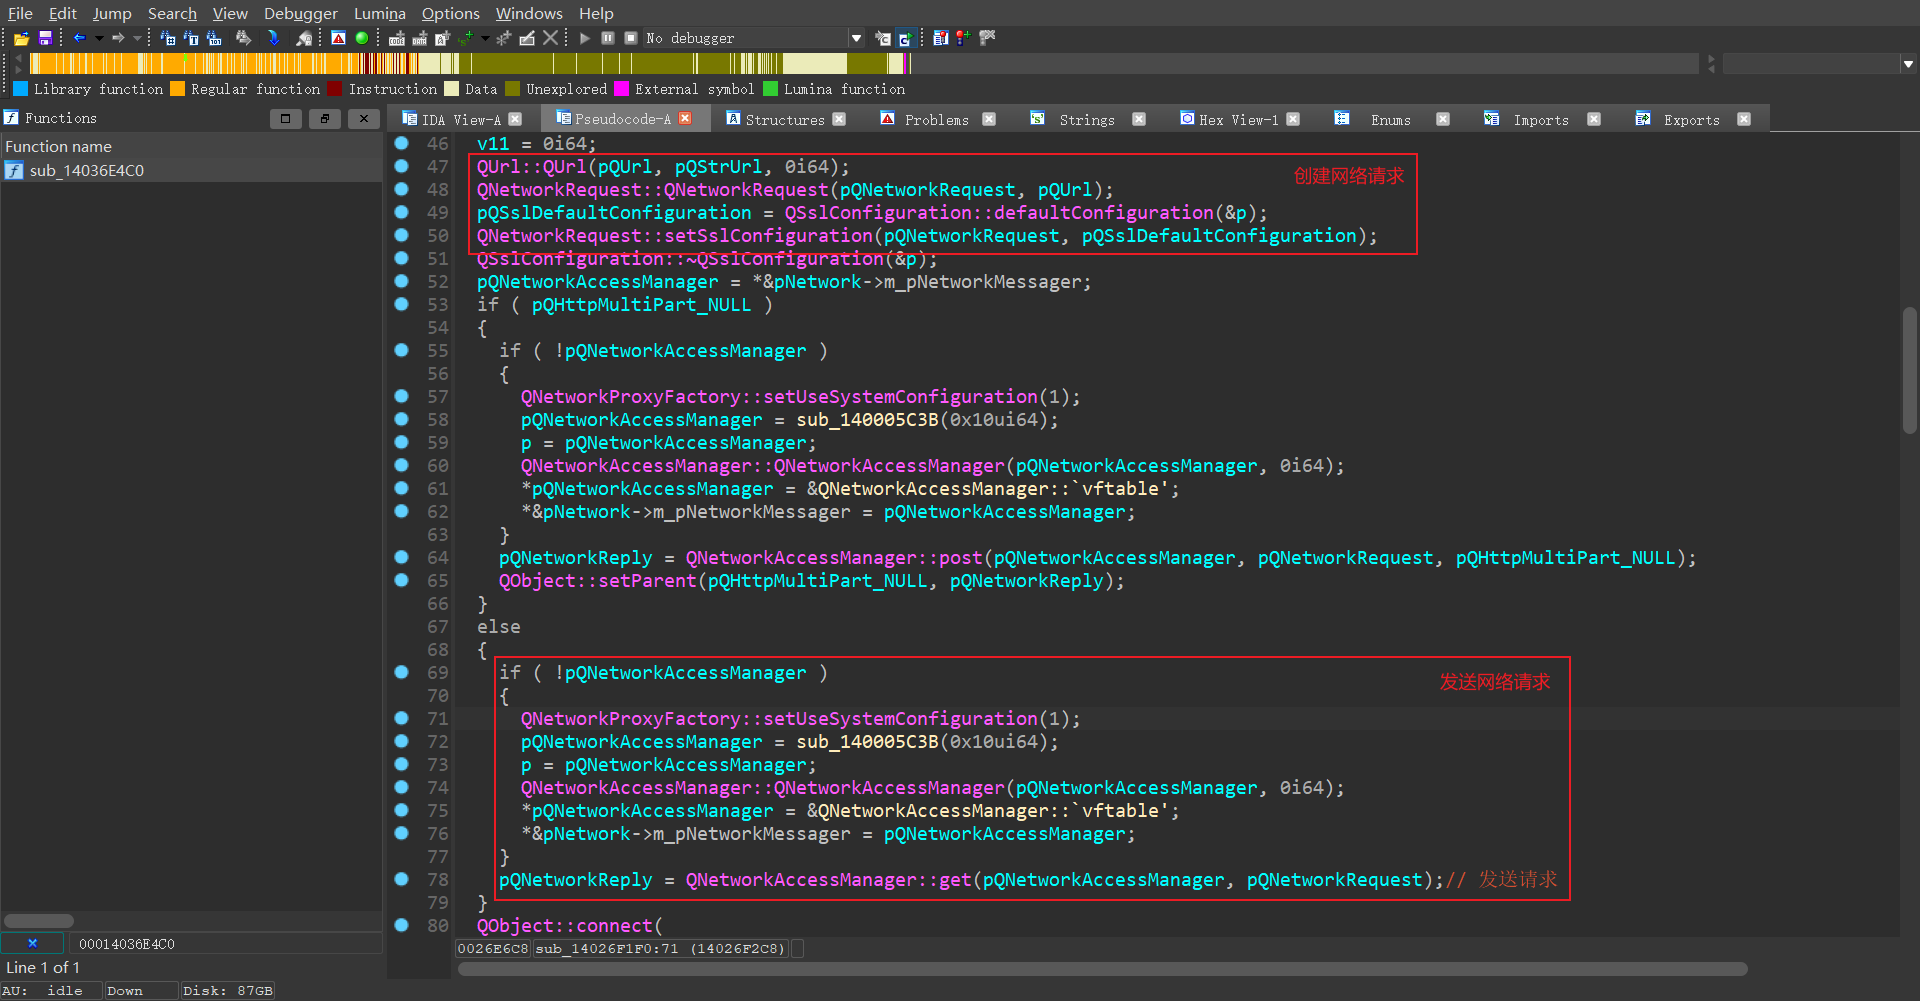Expand the navigation band dropdown at far right
The height and width of the screenshot is (1001, 1920).
point(1908,64)
